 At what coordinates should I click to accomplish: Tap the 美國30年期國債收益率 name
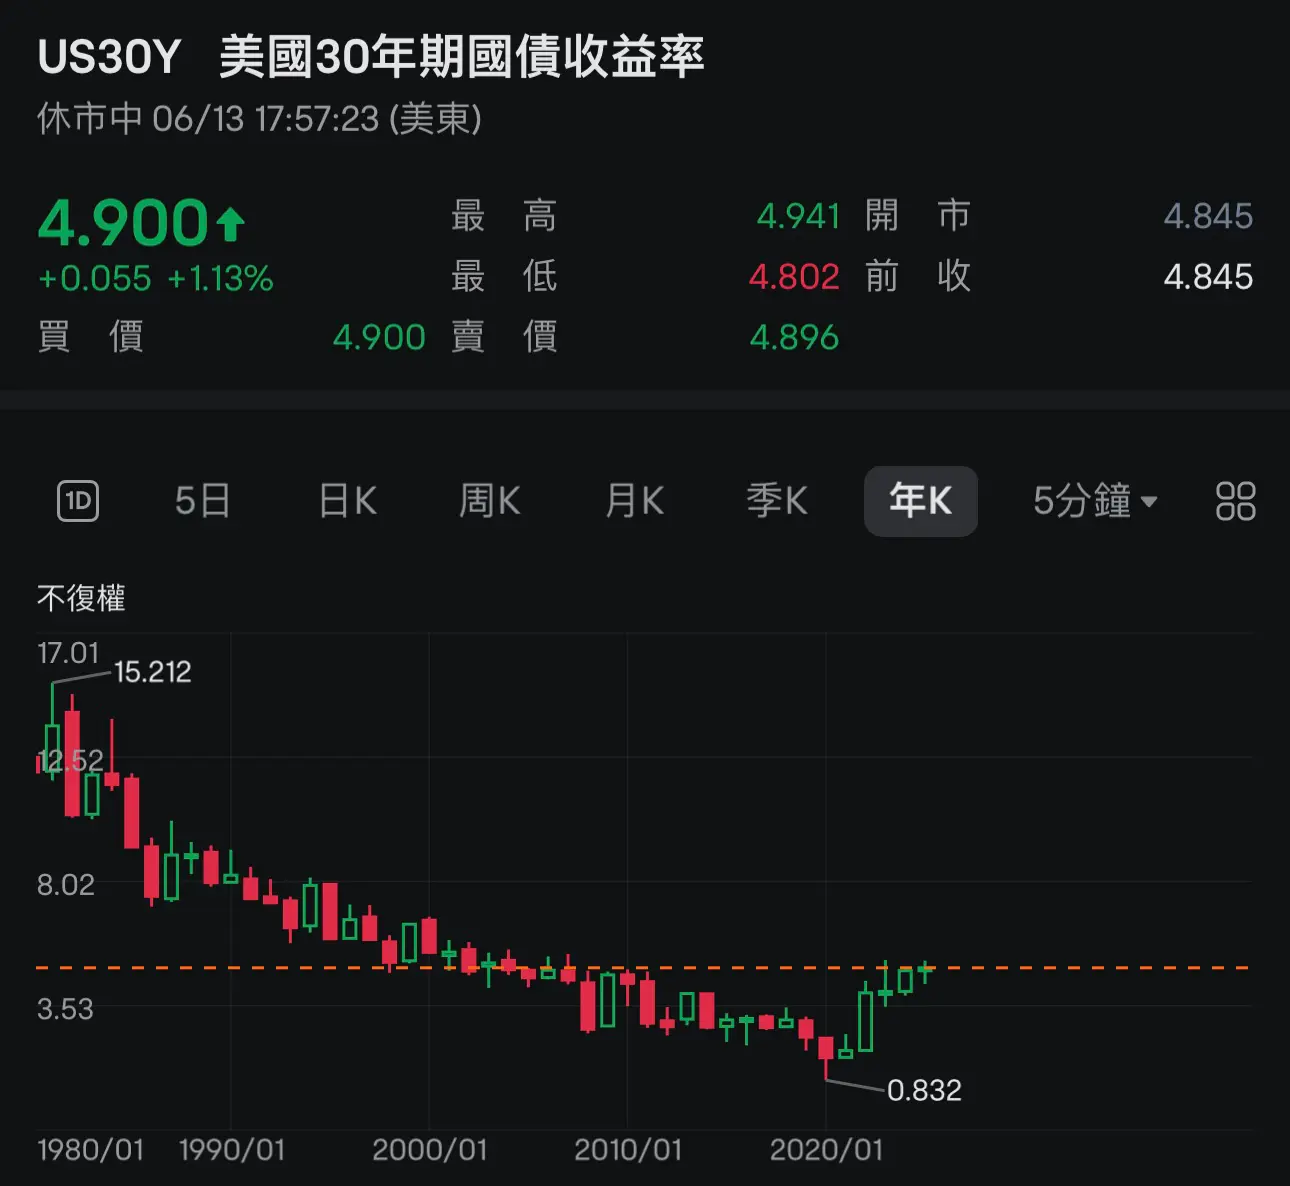click(x=462, y=57)
